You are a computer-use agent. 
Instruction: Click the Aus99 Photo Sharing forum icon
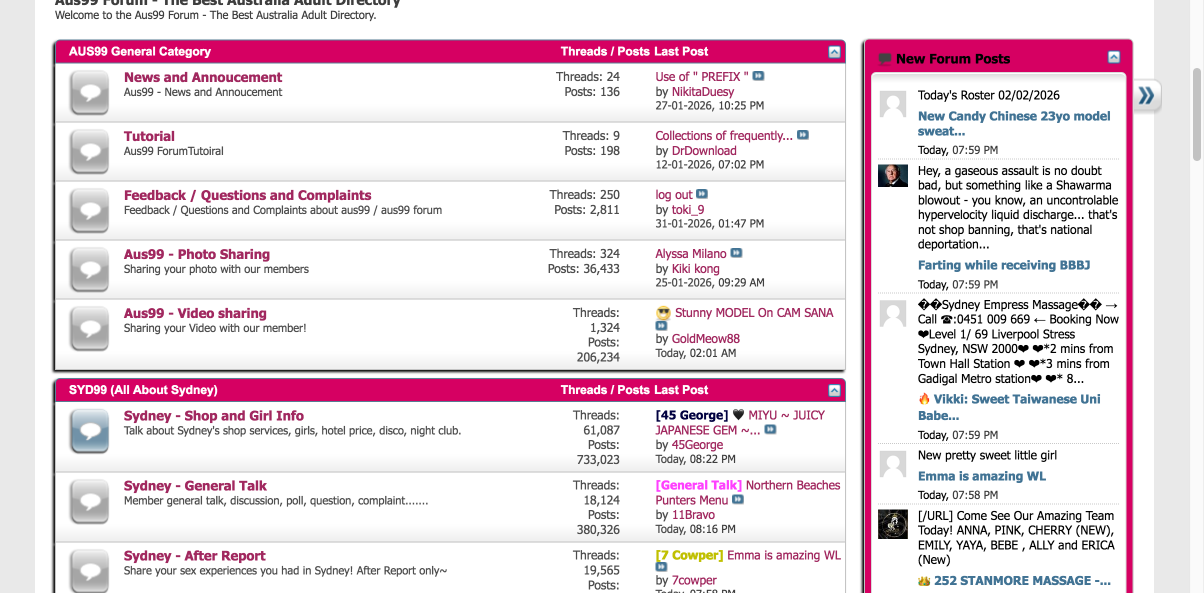pyautogui.click(x=90, y=270)
